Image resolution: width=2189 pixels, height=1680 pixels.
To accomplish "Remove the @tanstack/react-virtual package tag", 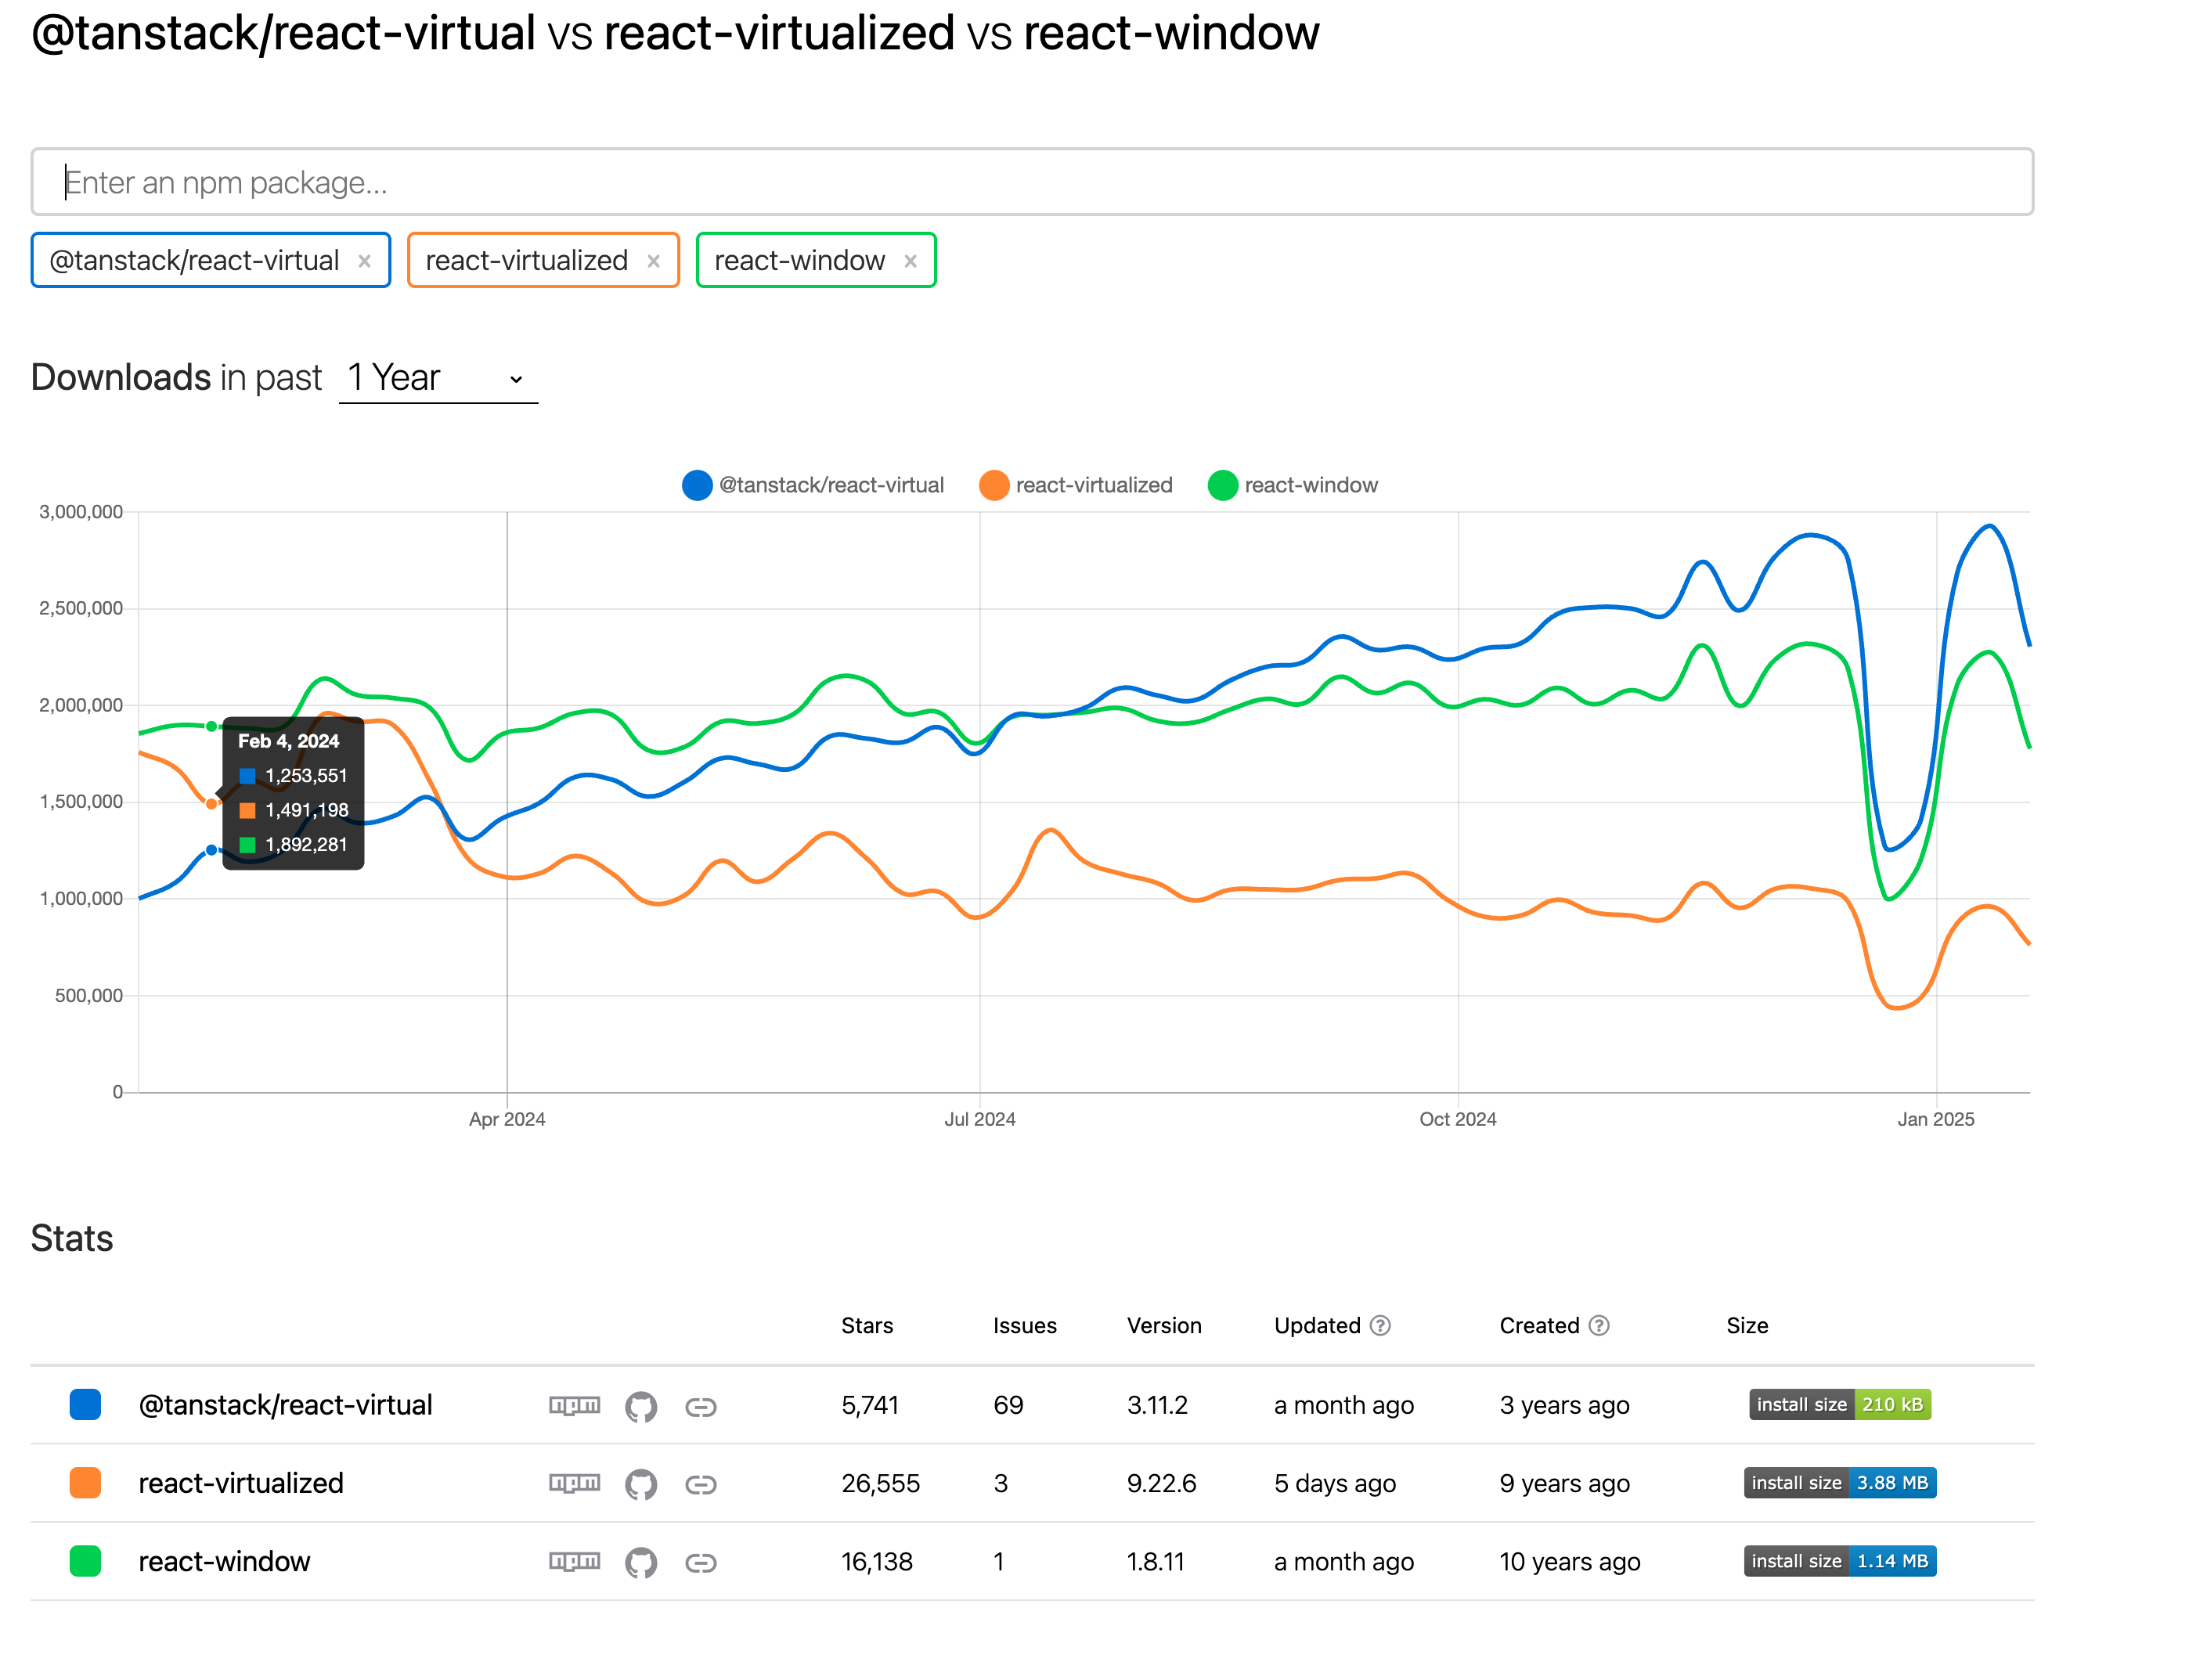I will tap(365, 261).
